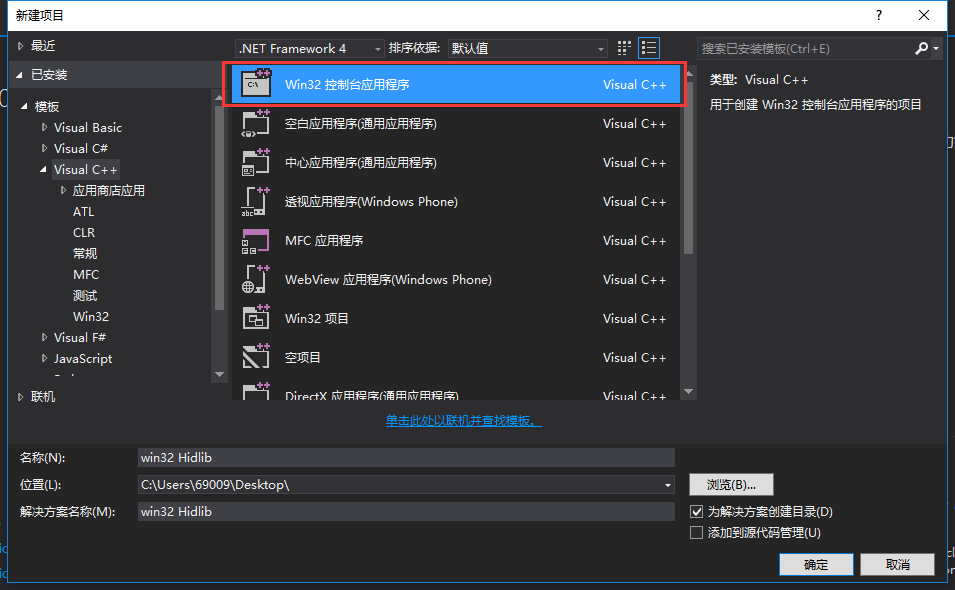This screenshot has width=955, height=590.
Task: Select the 测试 category
Action: coord(85,295)
